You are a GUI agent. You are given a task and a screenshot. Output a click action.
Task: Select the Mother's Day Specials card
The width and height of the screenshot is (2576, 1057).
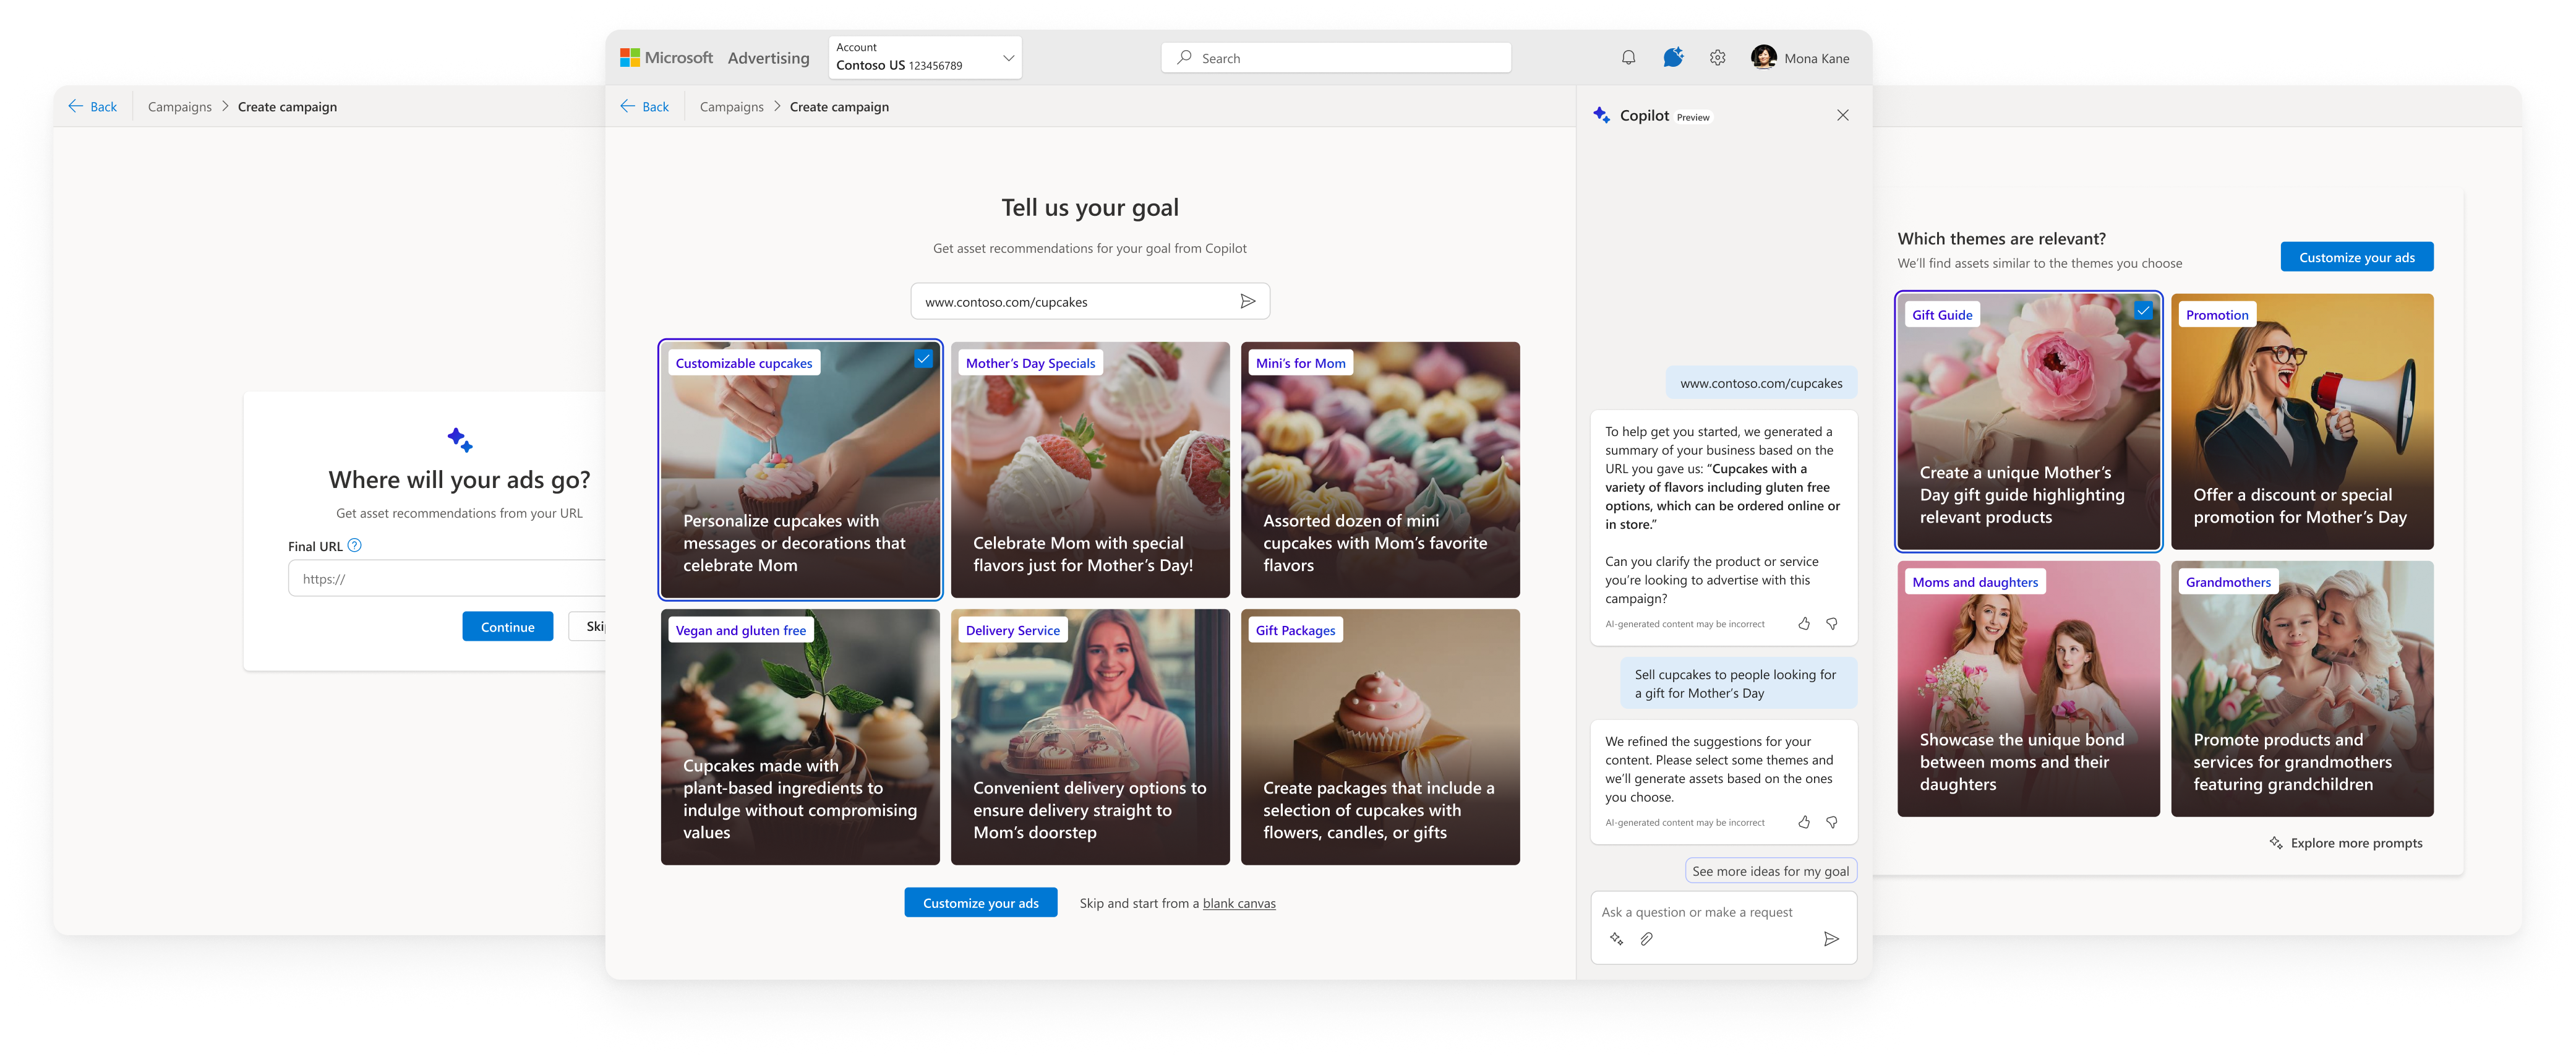[1089, 469]
